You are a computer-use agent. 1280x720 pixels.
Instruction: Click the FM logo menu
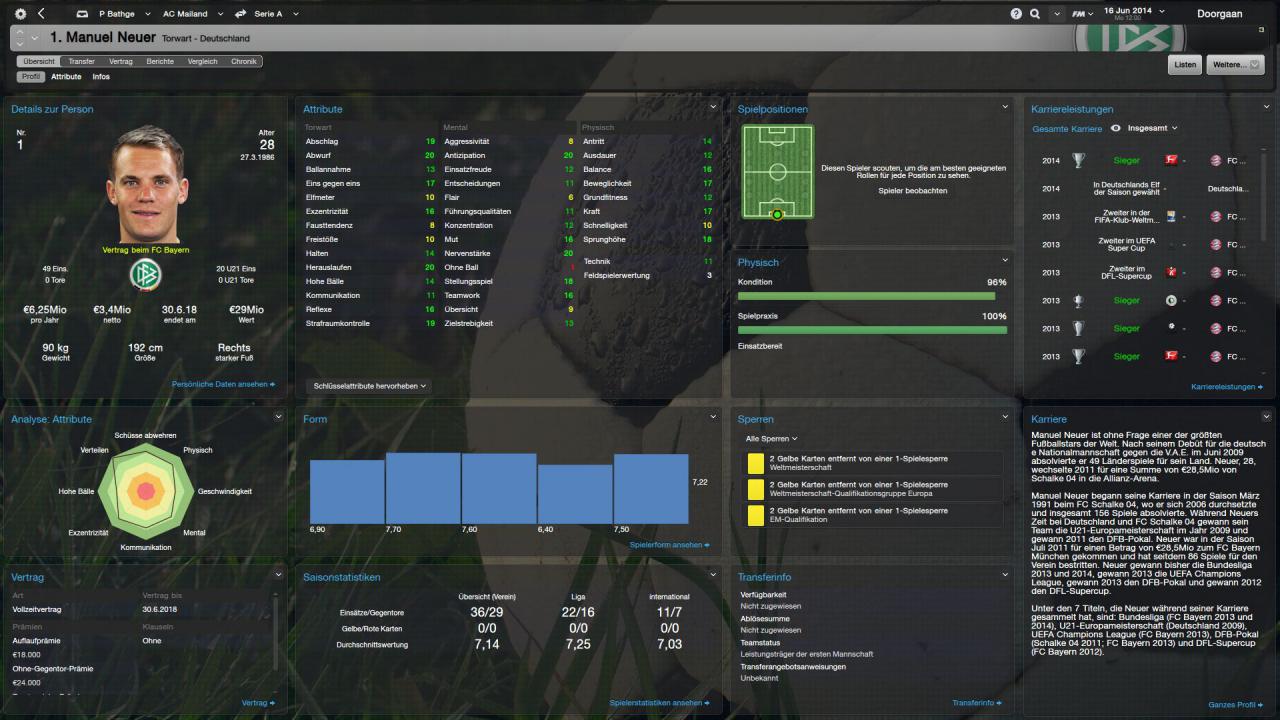coord(1082,14)
